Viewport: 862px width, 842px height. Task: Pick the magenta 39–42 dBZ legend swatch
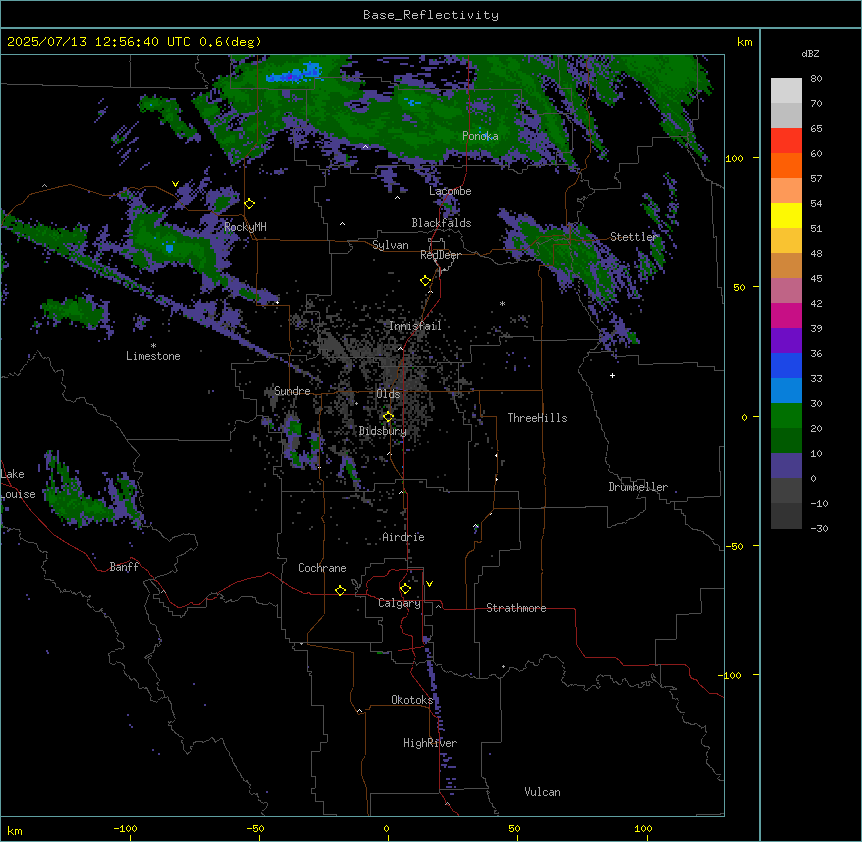pos(786,316)
